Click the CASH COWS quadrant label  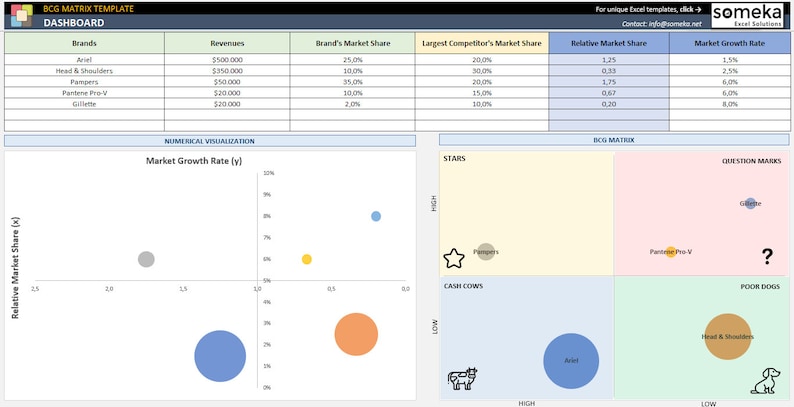(463, 286)
